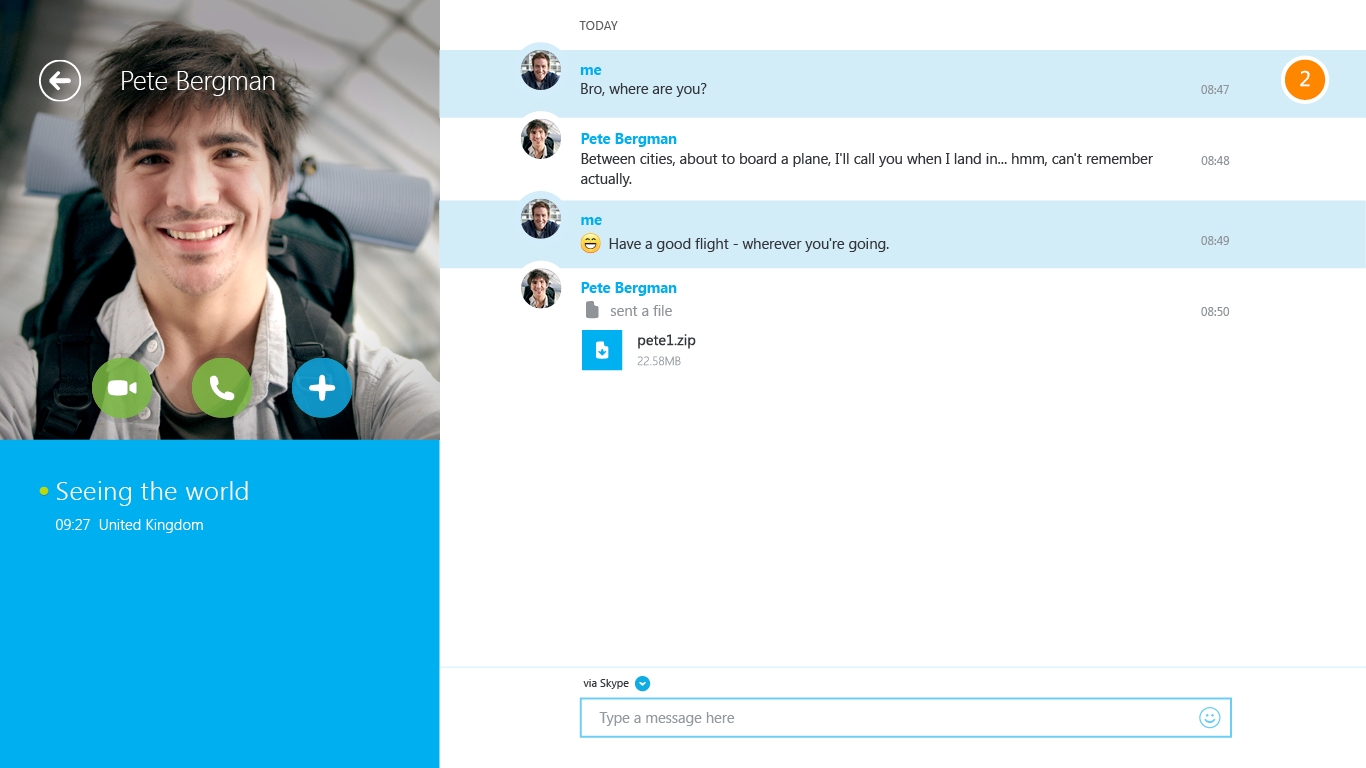The height and width of the screenshot is (768, 1366).
Task: Focus the Type a message here field
Action: tap(906, 718)
